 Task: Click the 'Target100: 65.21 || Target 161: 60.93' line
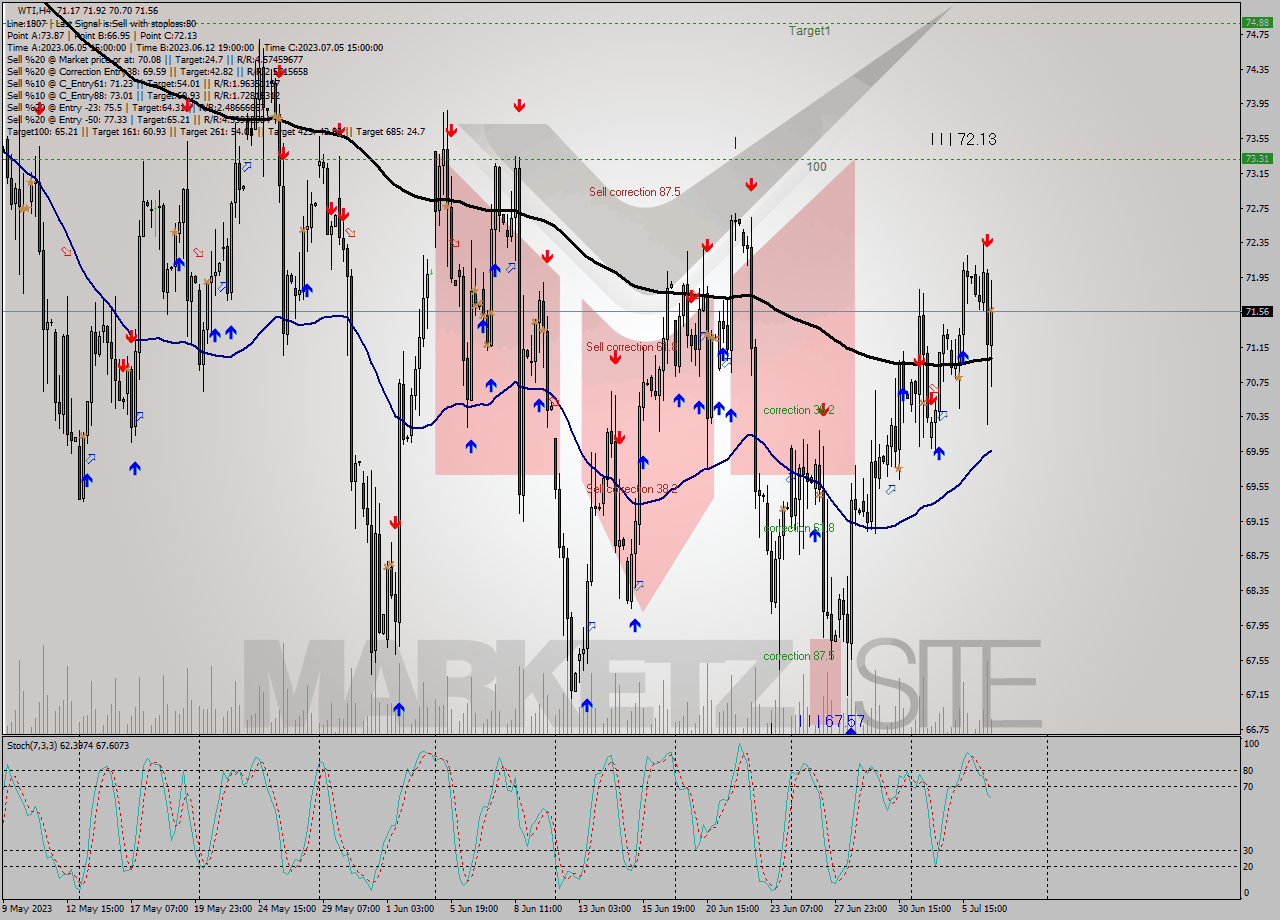pyautogui.click(x=215, y=131)
